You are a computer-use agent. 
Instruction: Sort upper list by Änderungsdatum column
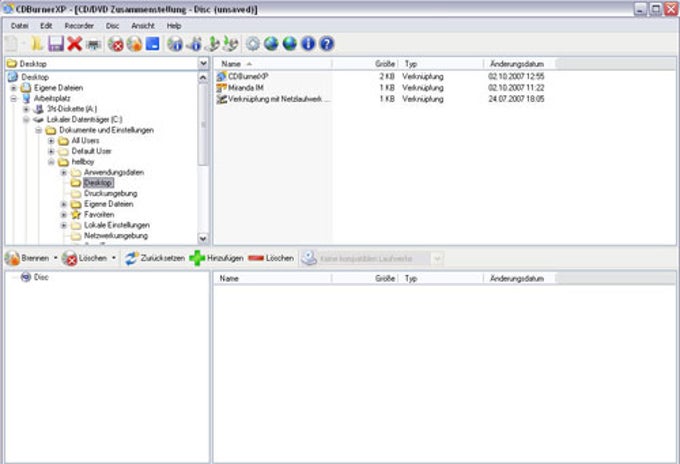click(x=520, y=64)
